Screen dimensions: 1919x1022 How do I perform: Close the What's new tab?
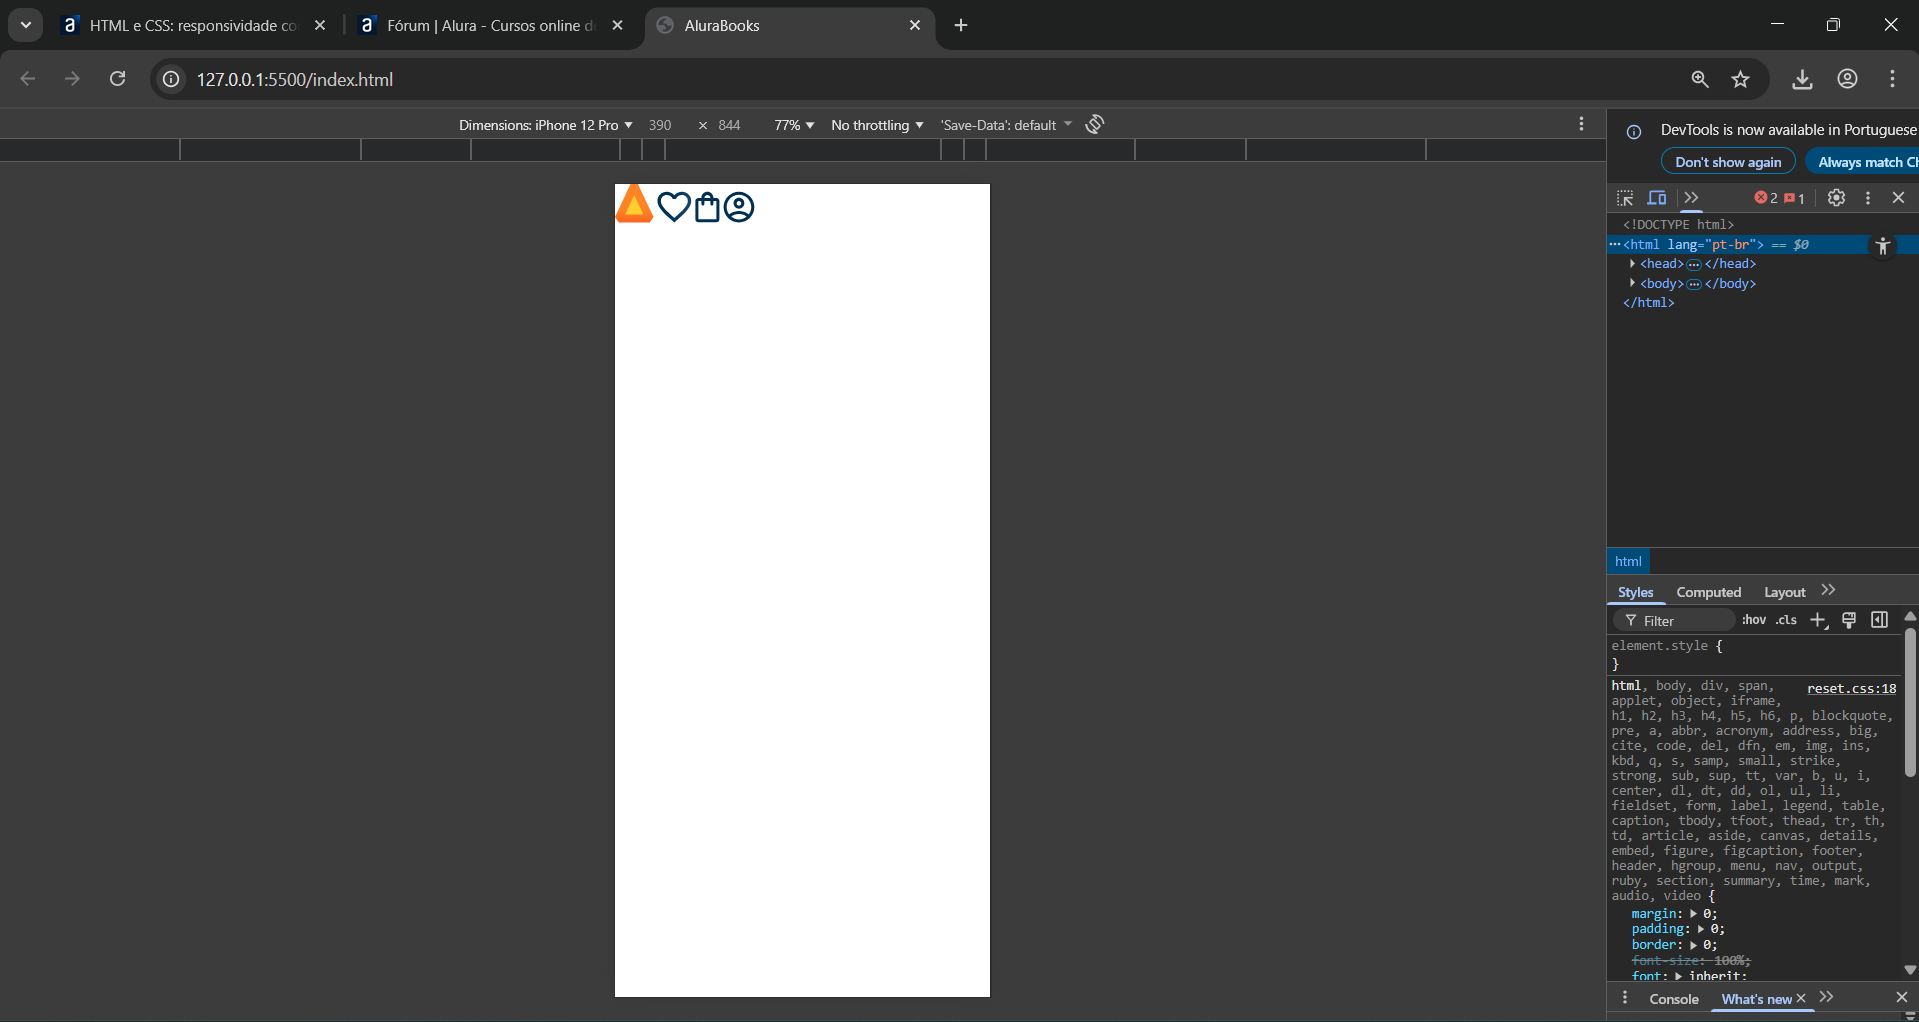pos(1801,998)
